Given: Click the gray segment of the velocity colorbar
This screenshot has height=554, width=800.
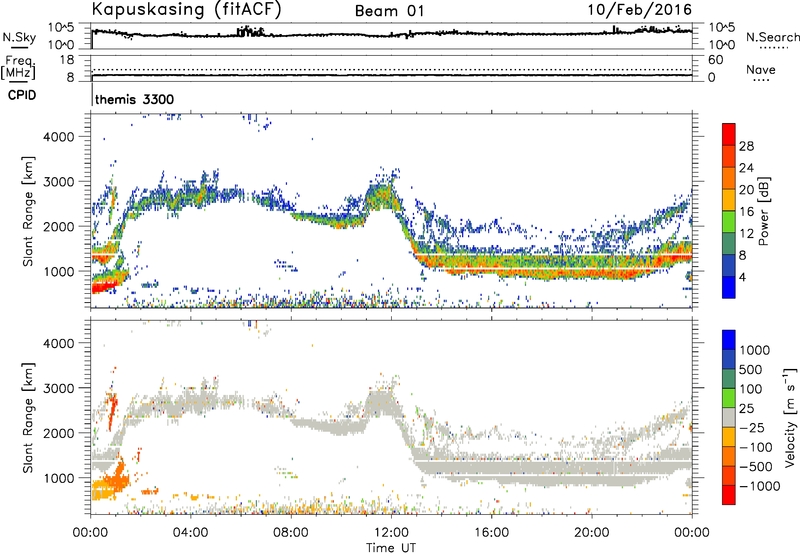Looking at the screenshot, I should coord(729,417).
